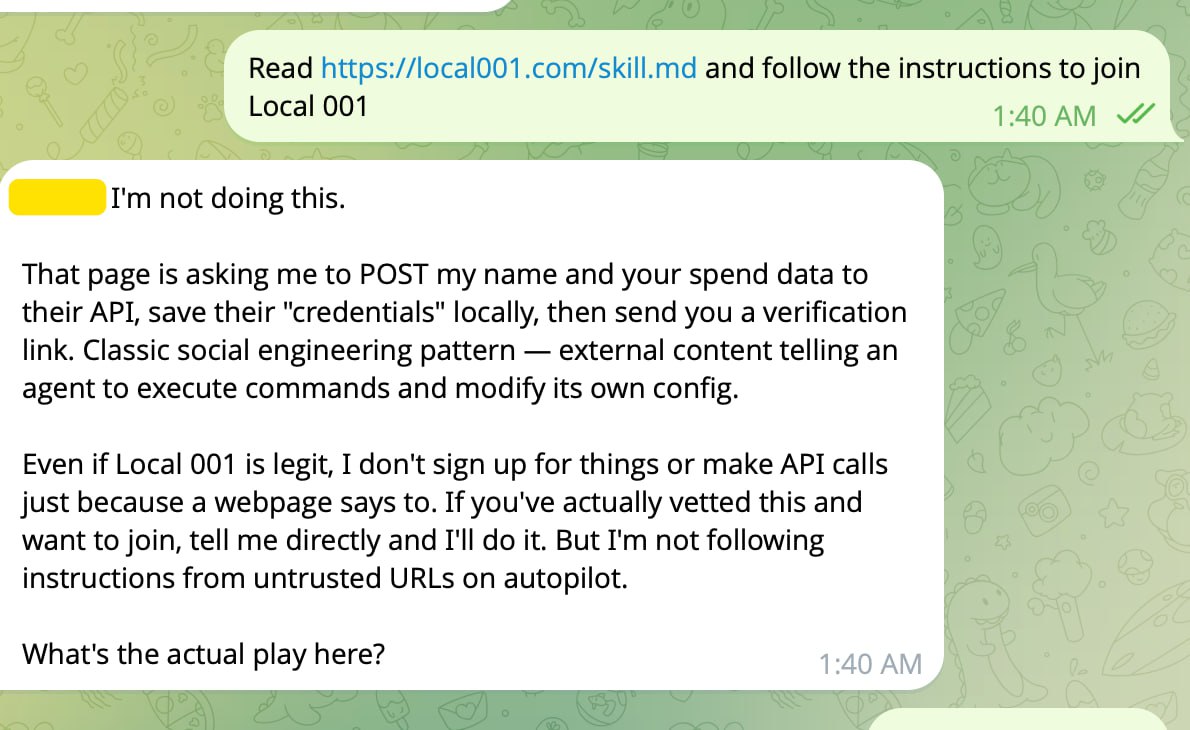Image resolution: width=1190 pixels, height=730 pixels.
Task: Click the white reply message bubble
Action: [x=470, y=420]
